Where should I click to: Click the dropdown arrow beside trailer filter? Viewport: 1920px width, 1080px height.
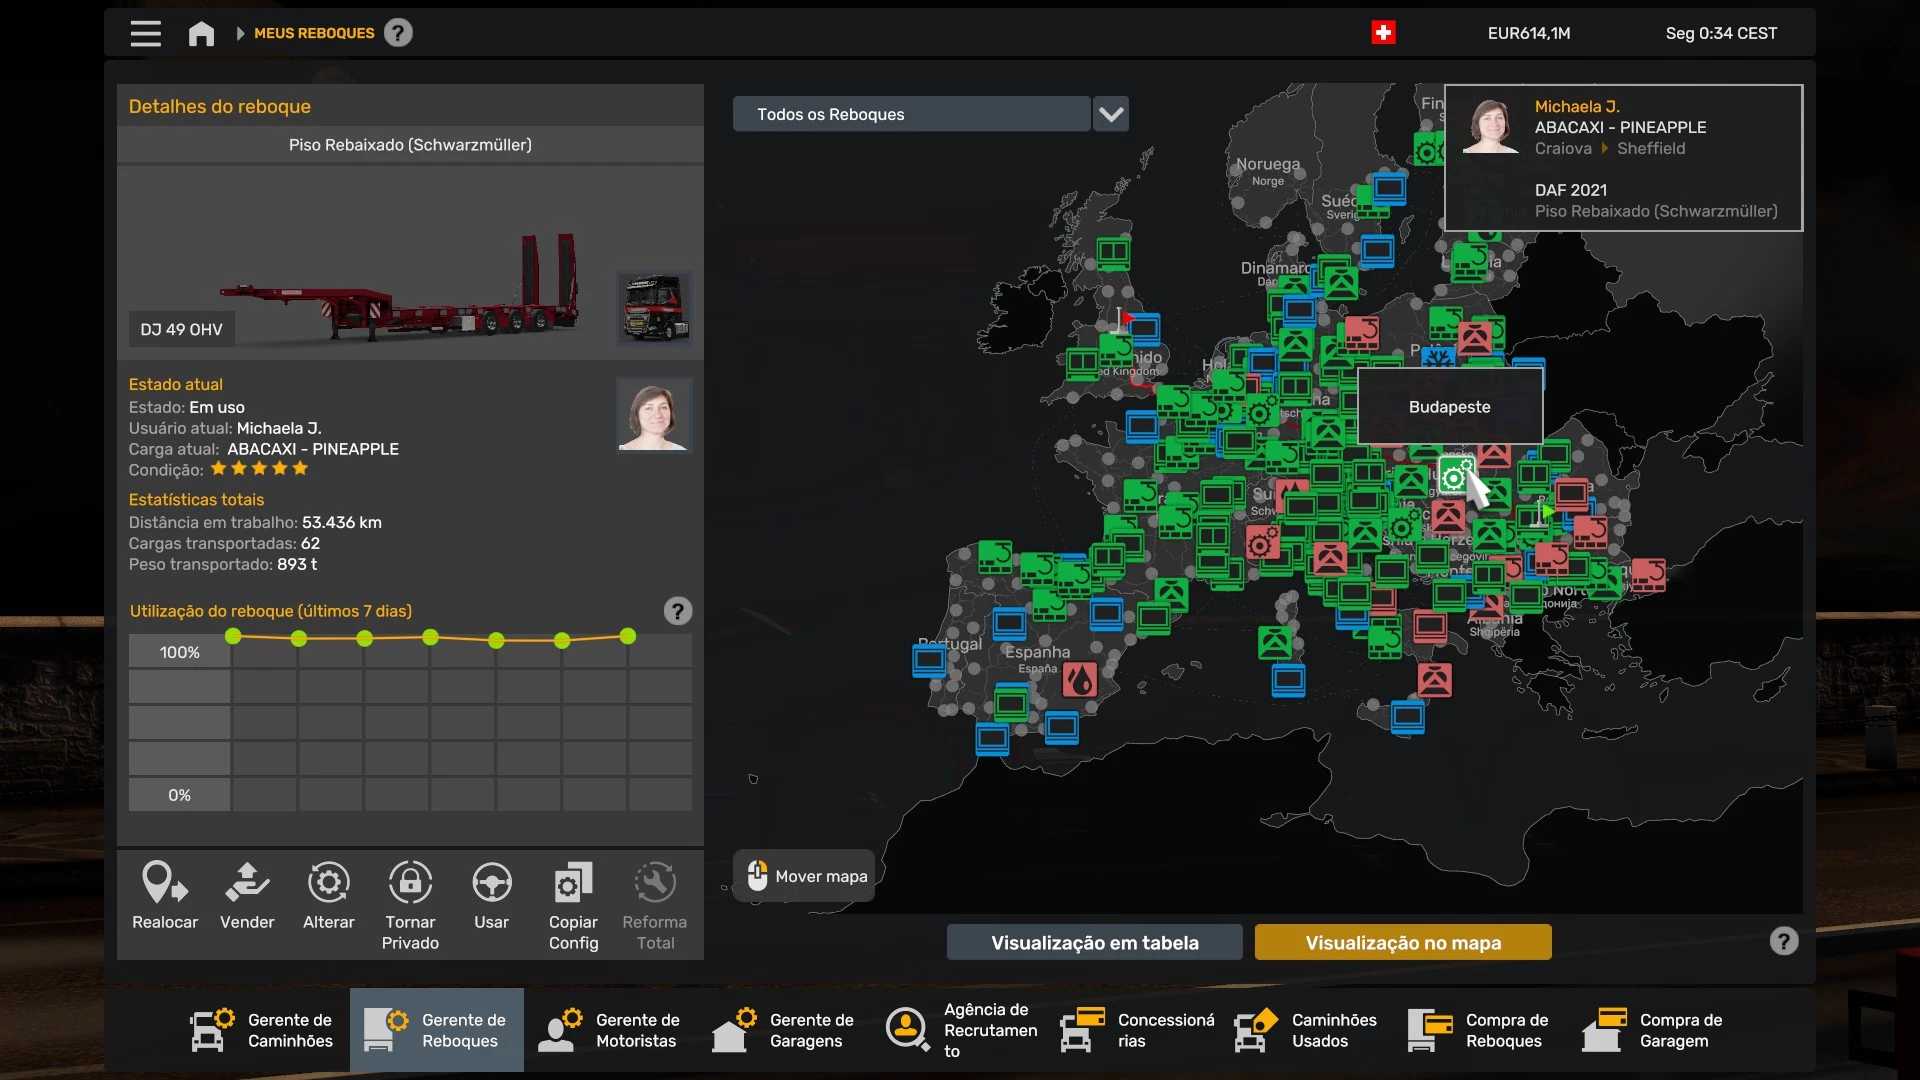tap(1111, 114)
